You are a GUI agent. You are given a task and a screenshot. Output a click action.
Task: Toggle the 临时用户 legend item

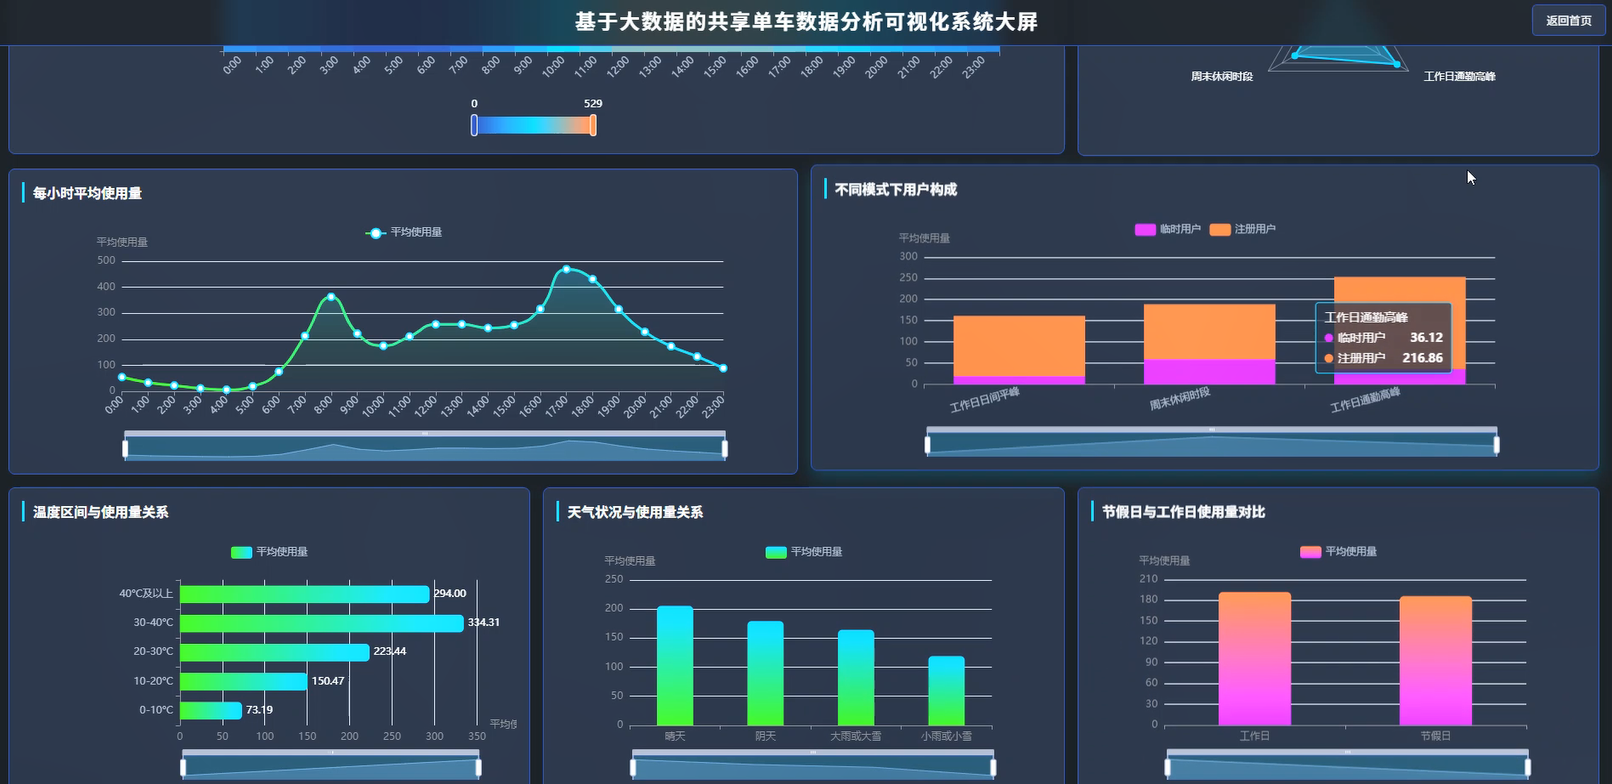point(1168,229)
